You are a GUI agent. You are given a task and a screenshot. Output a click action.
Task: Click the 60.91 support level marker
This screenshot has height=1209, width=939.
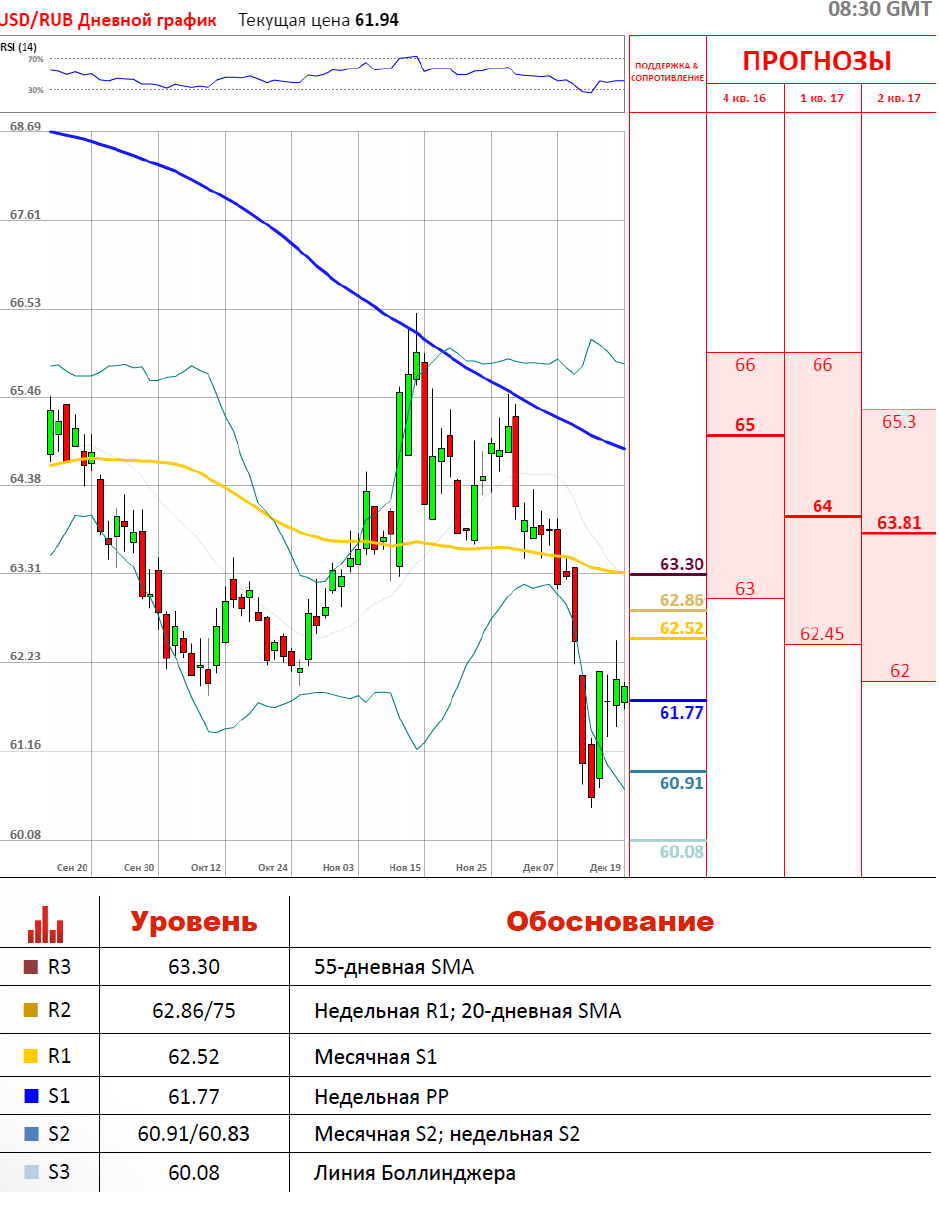click(682, 783)
